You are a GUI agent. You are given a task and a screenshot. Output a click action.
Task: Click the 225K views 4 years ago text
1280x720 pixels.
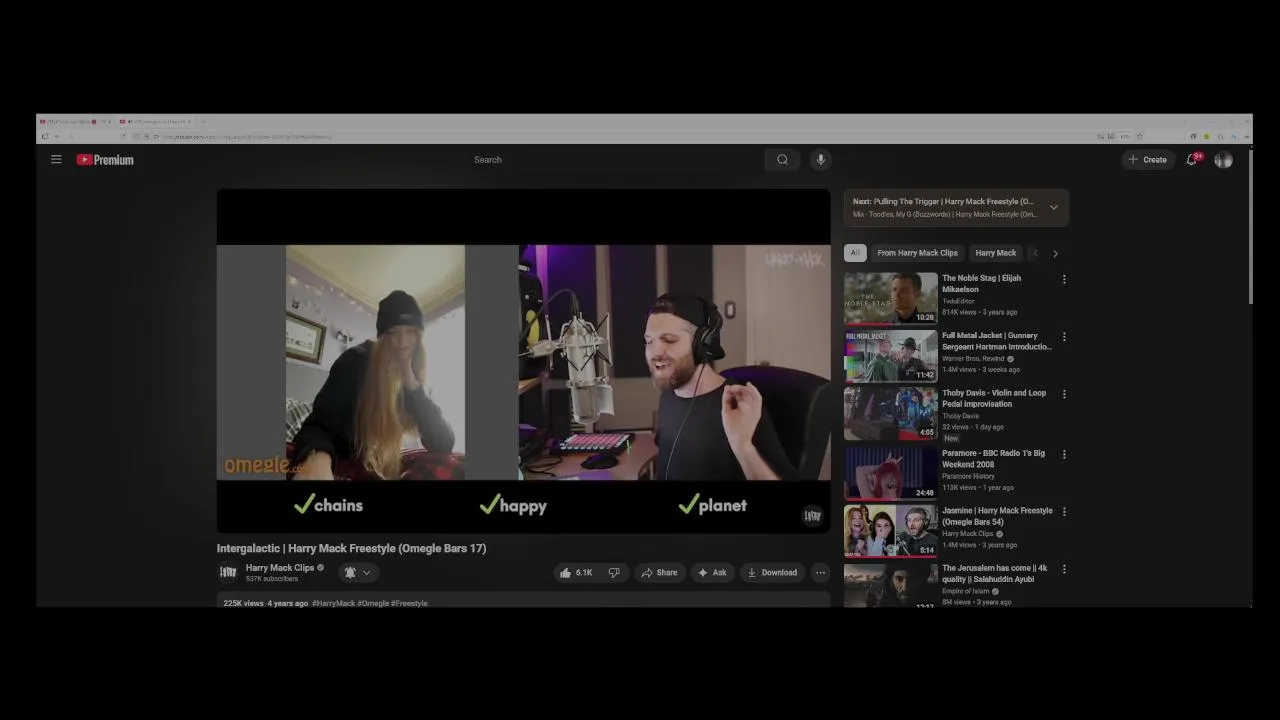(x=265, y=603)
